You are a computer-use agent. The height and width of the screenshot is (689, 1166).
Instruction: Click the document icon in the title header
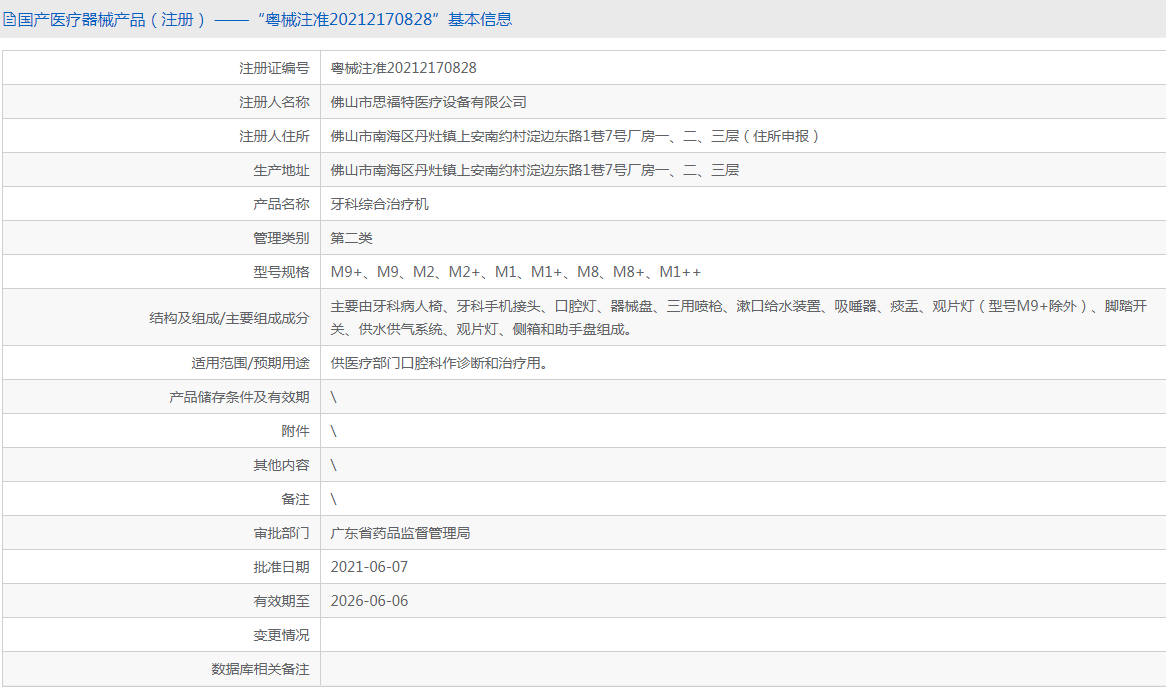coord(9,19)
